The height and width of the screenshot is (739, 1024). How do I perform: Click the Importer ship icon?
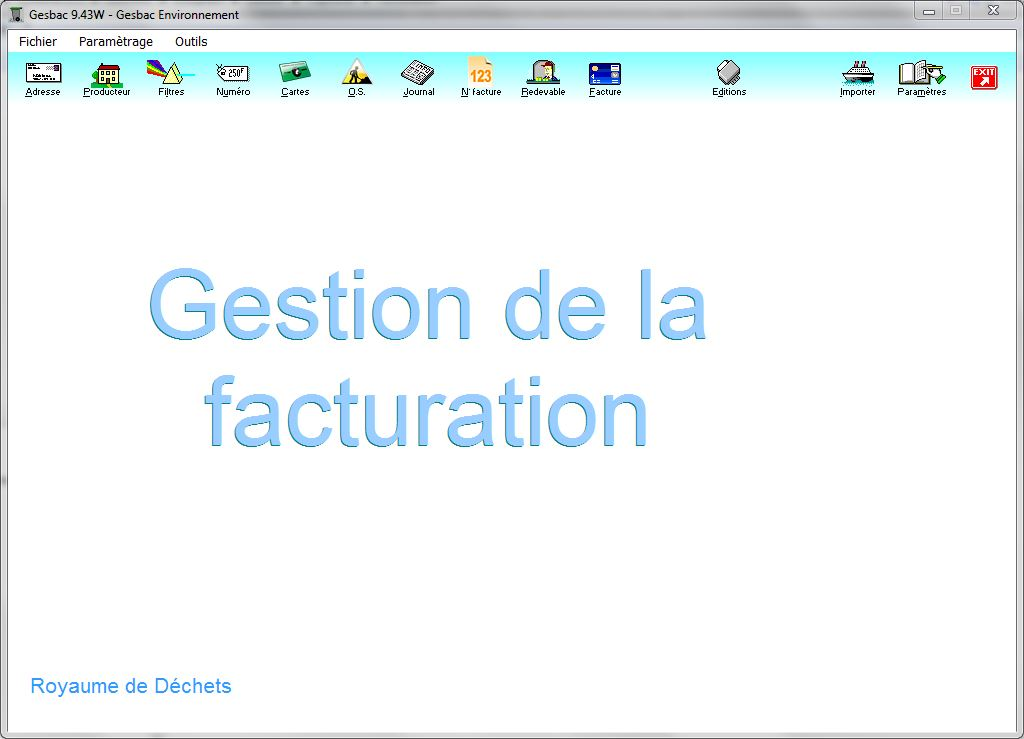pos(857,73)
